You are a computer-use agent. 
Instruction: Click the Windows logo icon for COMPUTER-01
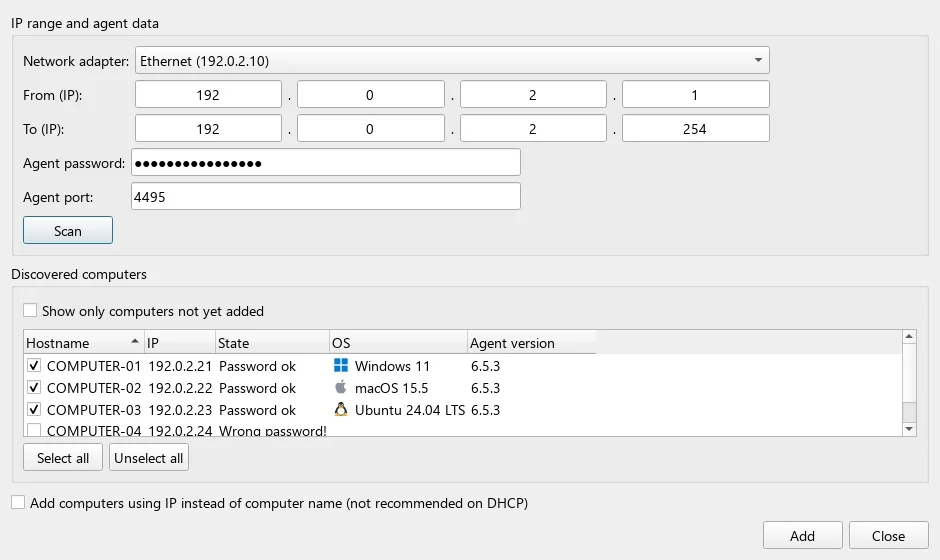(x=341, y=365)
